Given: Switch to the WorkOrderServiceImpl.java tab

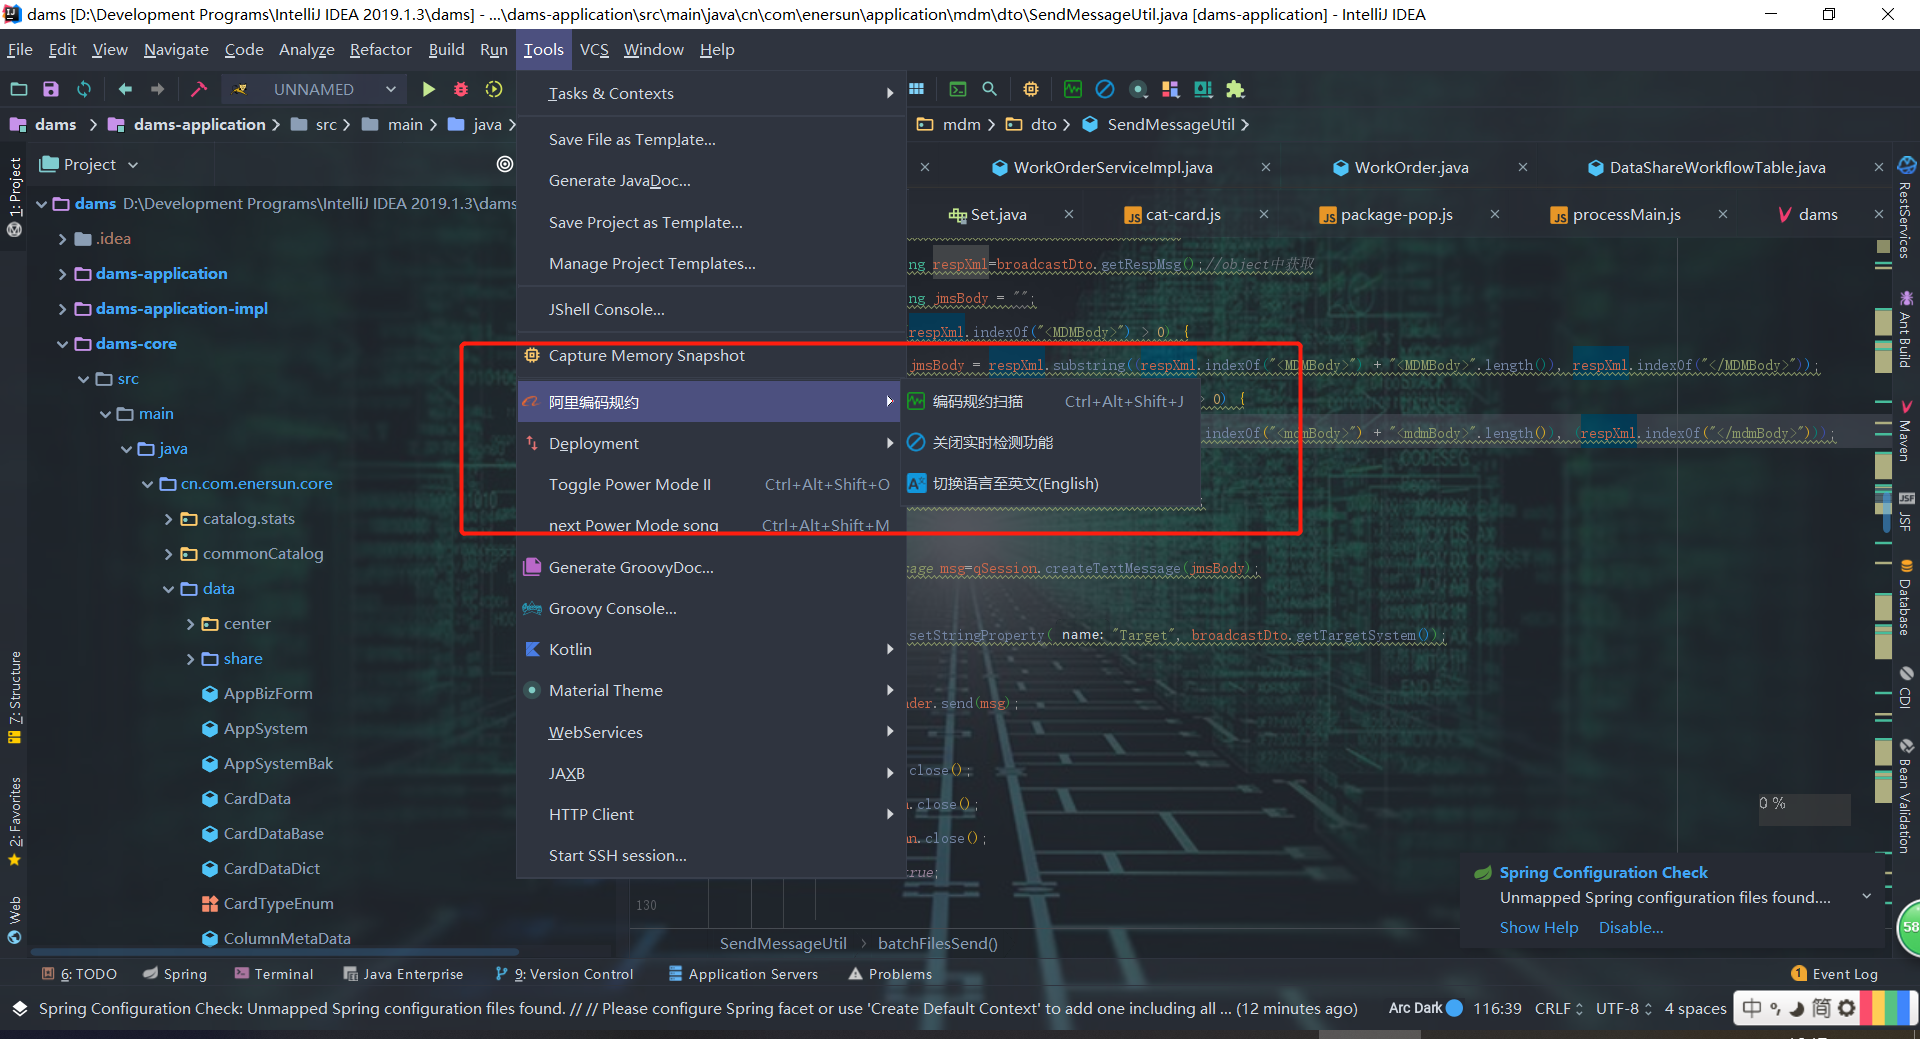Looking at the screenshot, I should click(x=1113, y=167).
